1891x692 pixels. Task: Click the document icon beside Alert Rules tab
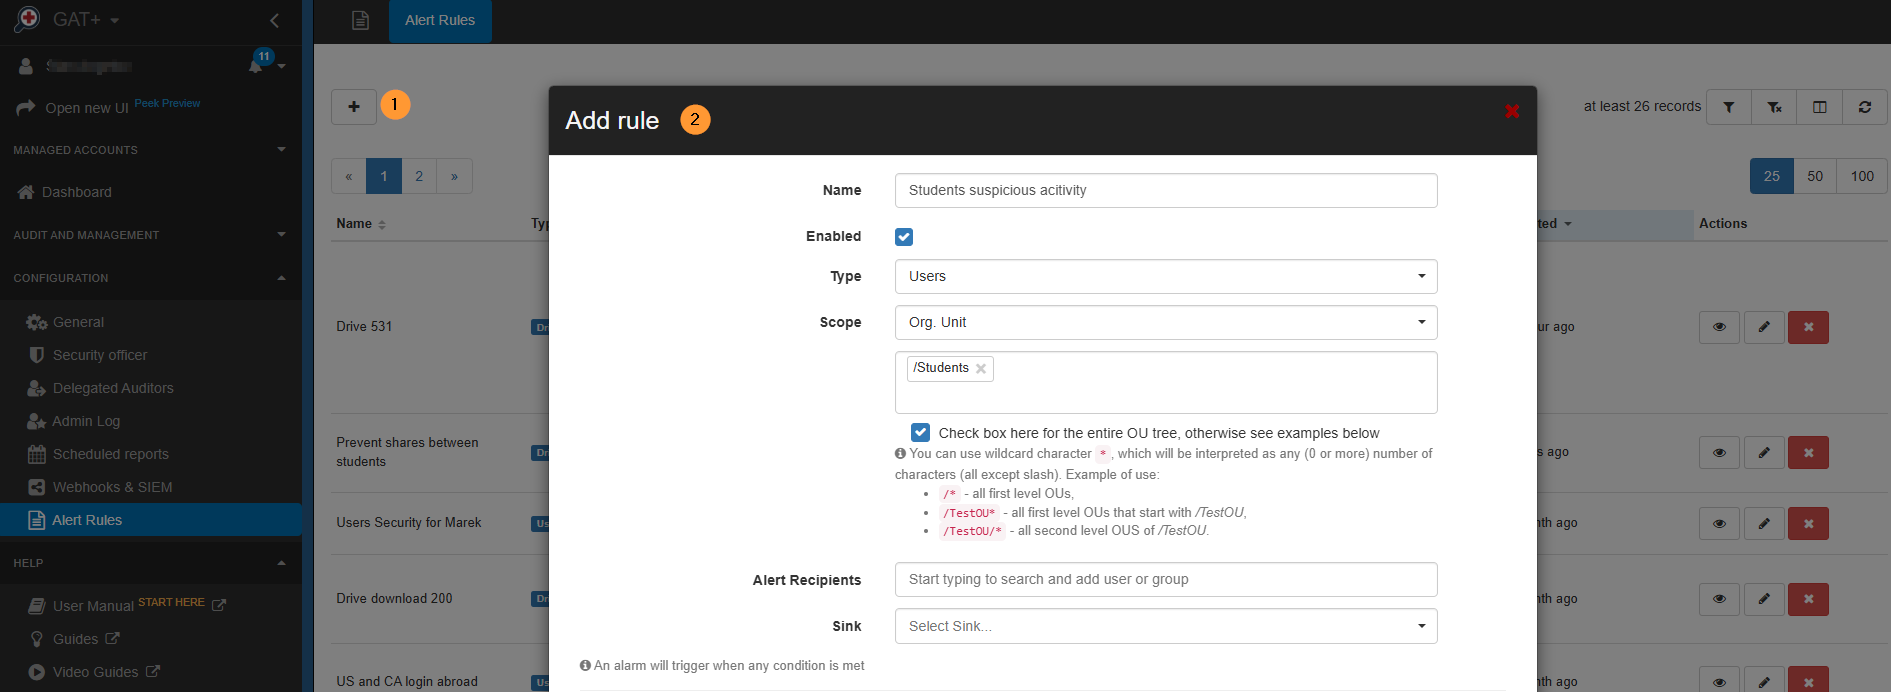click(361, 20)
